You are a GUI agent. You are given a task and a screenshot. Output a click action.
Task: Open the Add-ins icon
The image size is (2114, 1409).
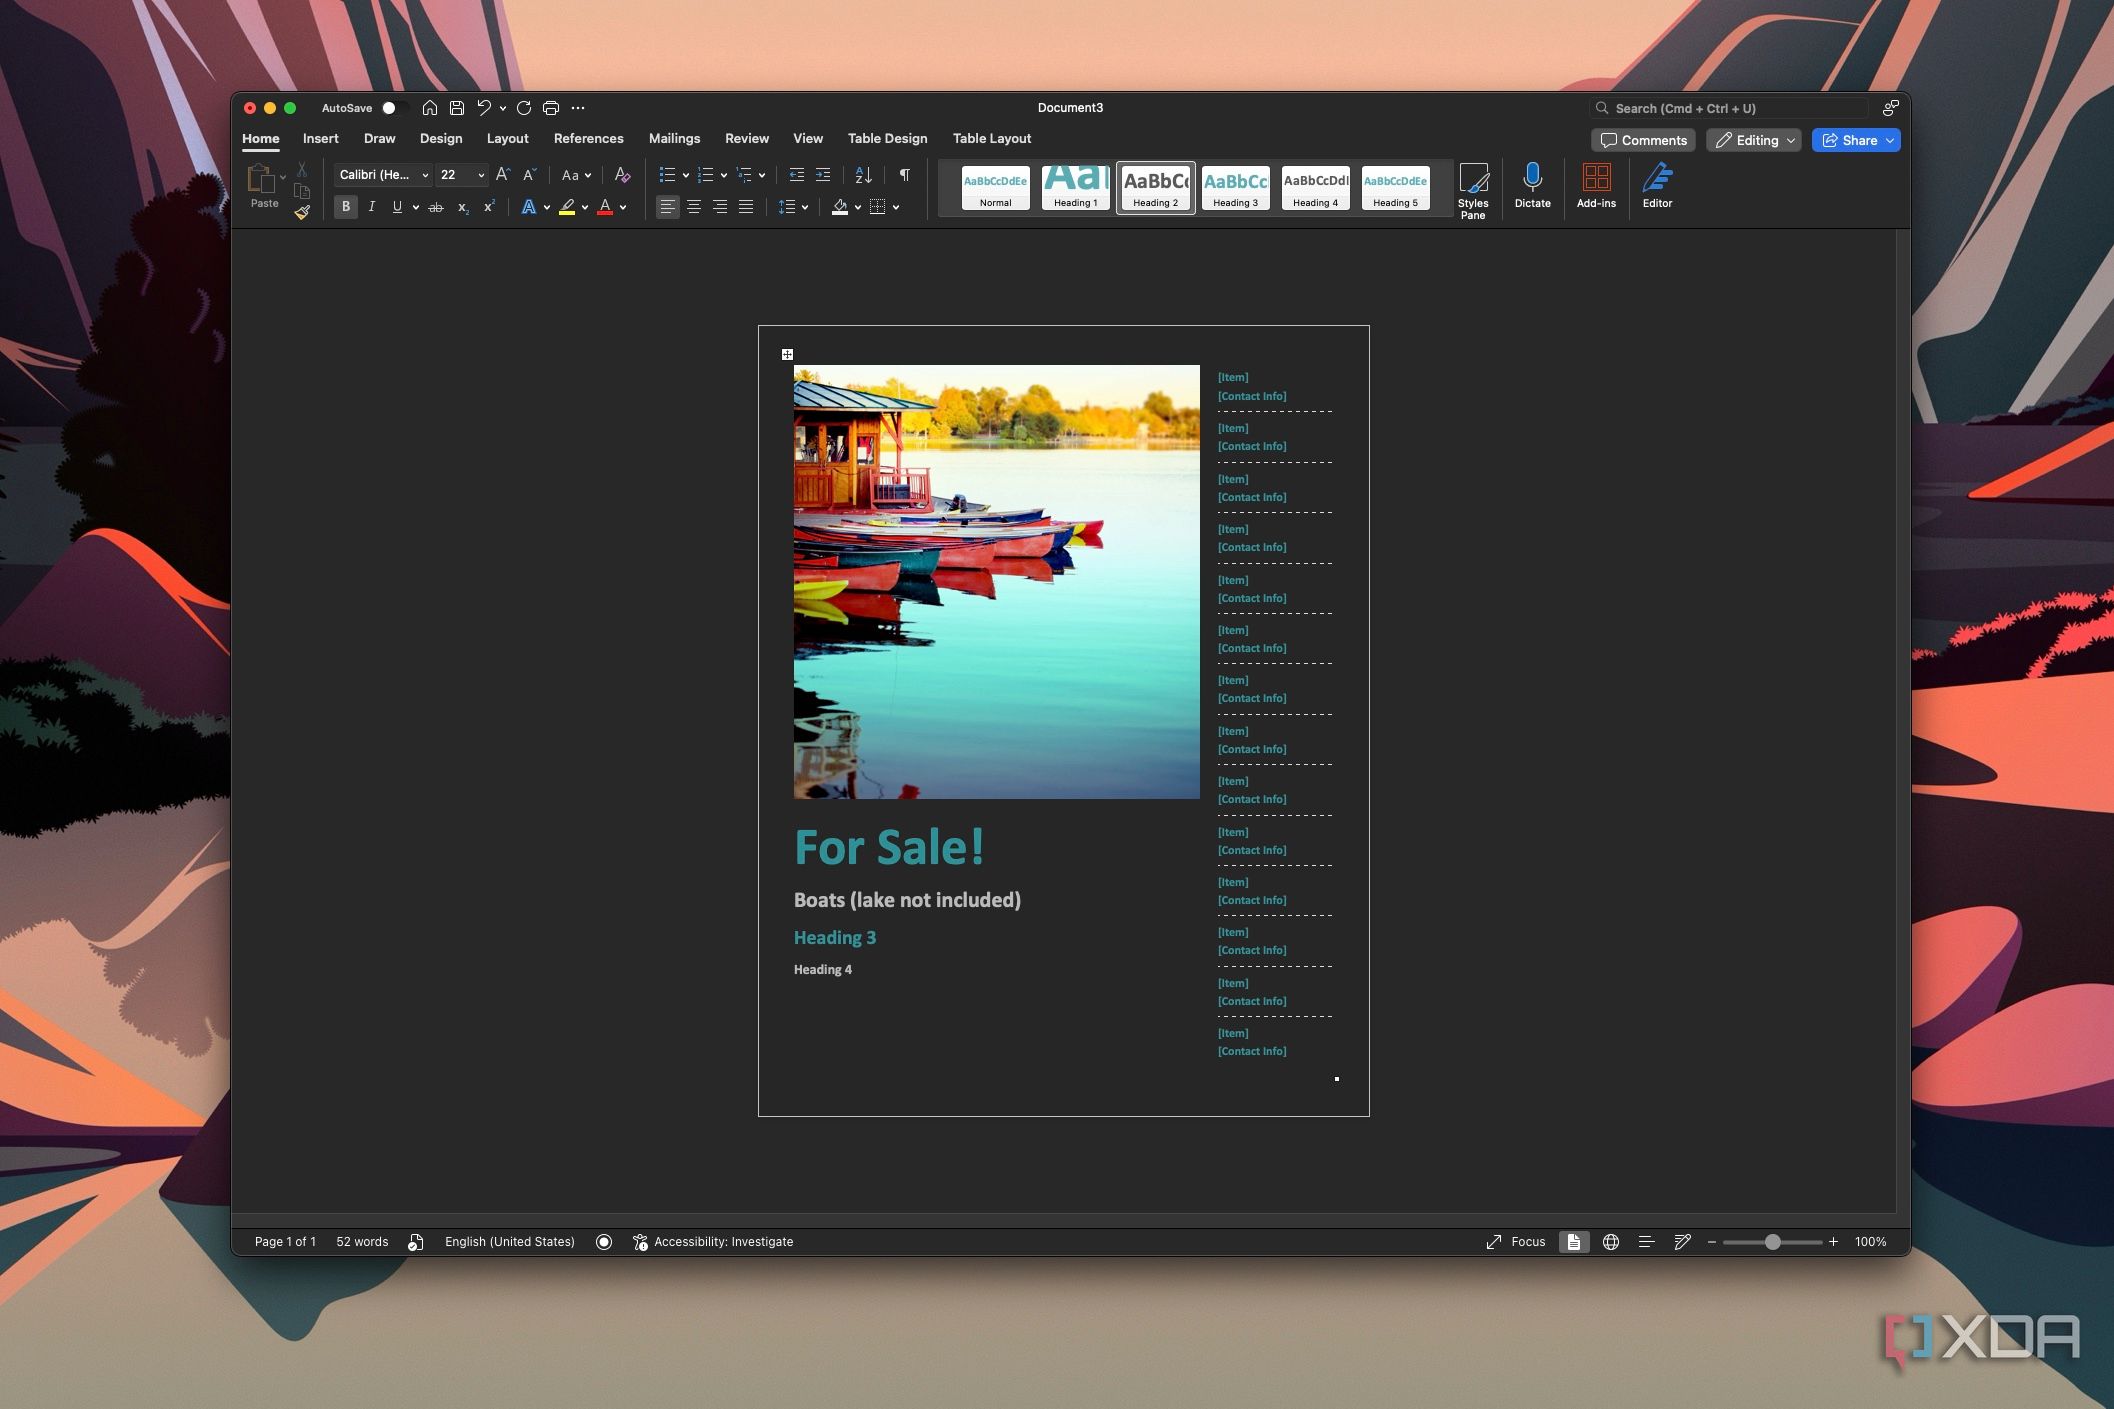[1596, 186]
